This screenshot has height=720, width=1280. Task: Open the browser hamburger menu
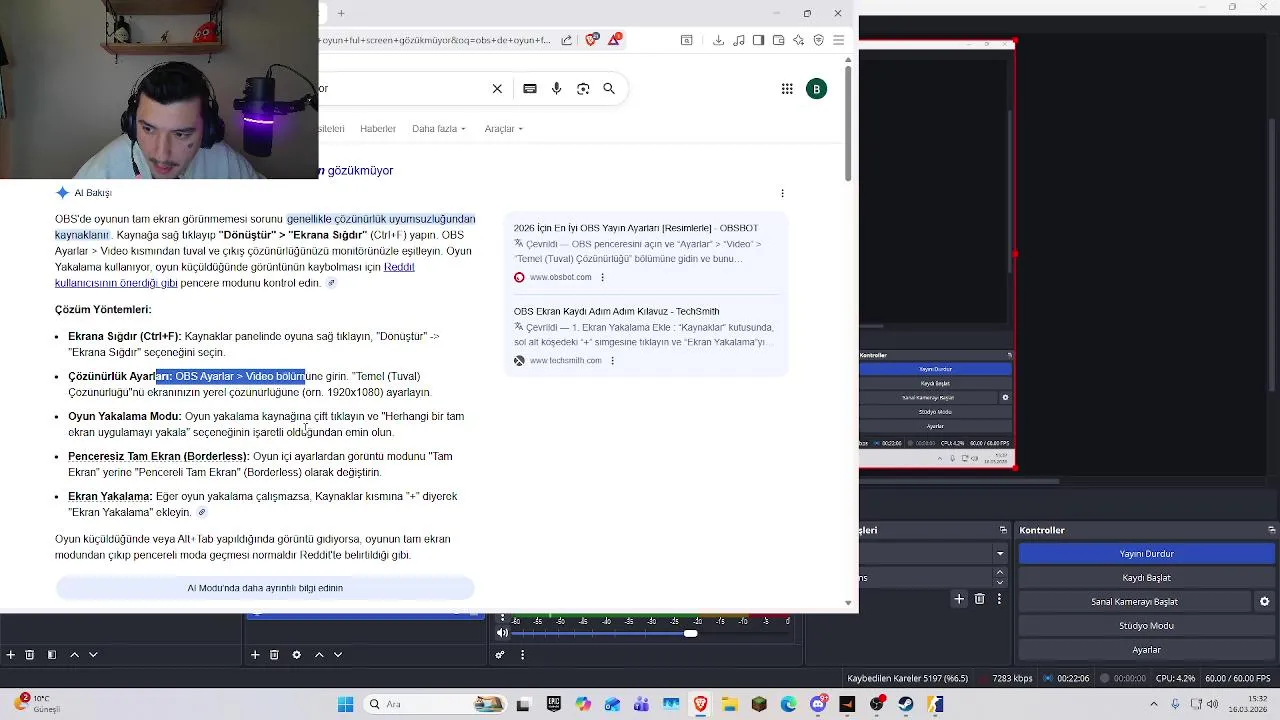click(838, 40)
